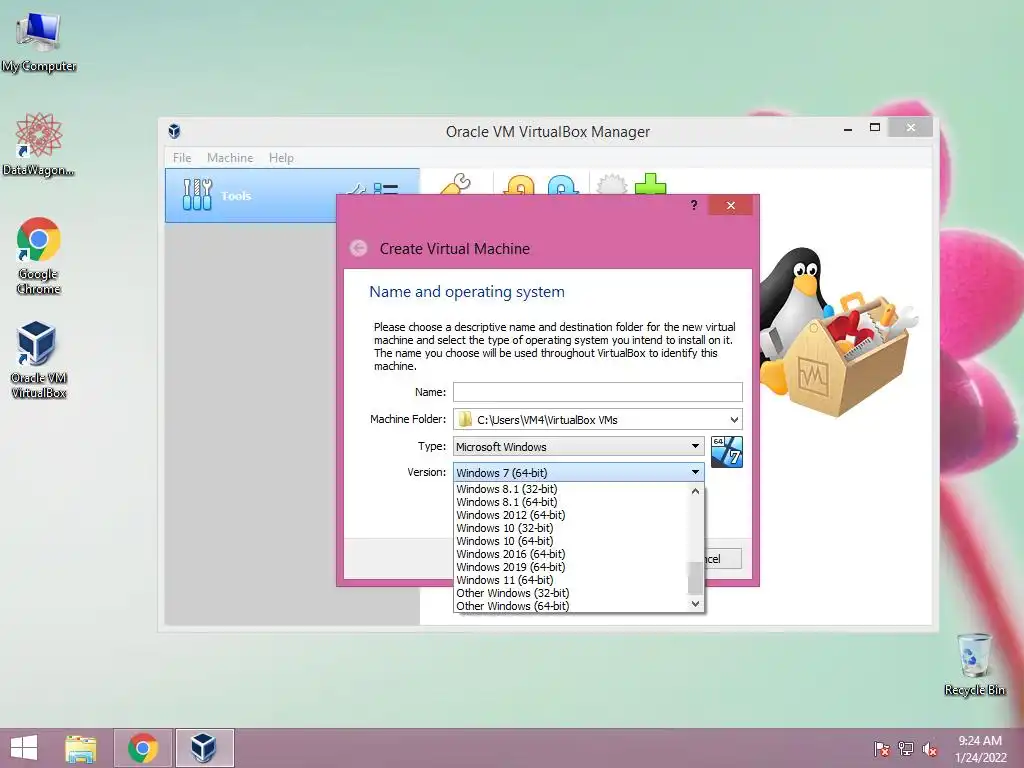Image resolution: width=1024 pixels, height=768 pixels.
Task: Select Other Windows (64-bit) version
Action: point(513,607)
